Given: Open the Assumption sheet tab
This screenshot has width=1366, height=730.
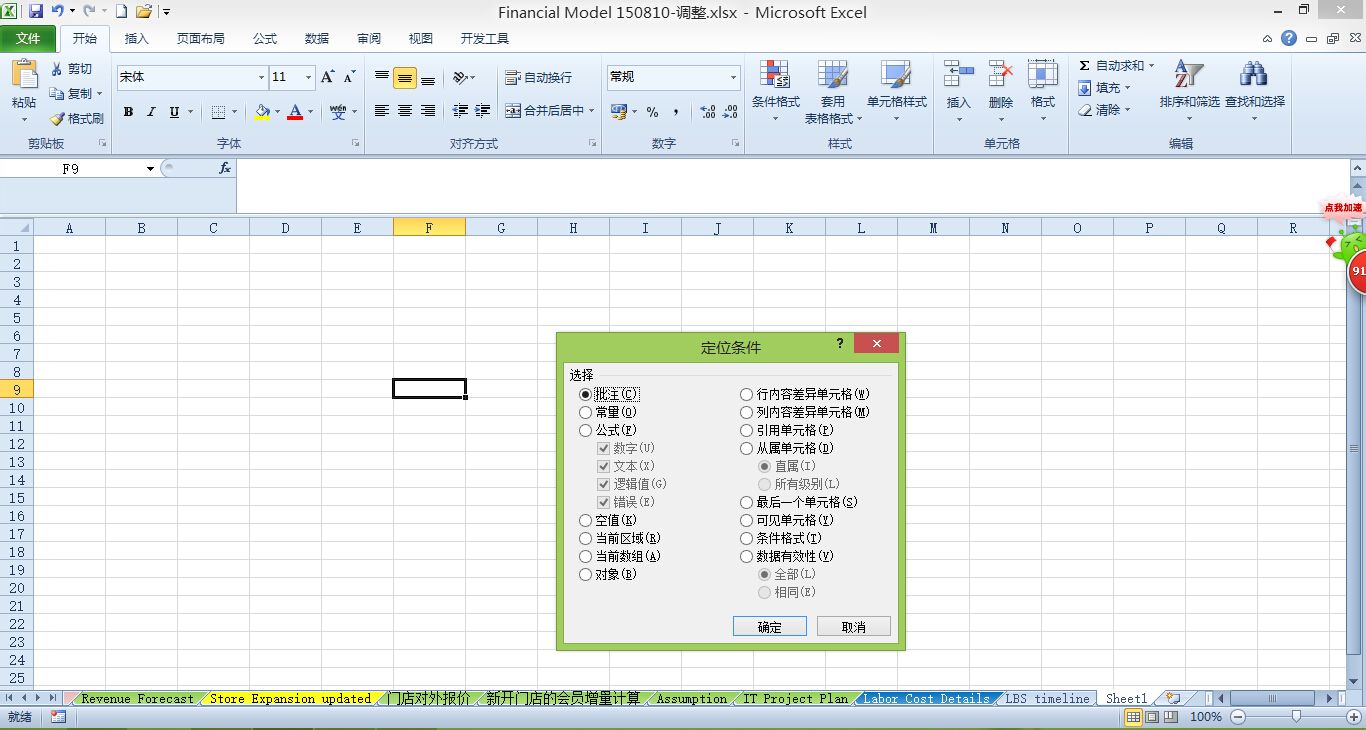Looking at the screenshot, I should [x=690, y=698].
